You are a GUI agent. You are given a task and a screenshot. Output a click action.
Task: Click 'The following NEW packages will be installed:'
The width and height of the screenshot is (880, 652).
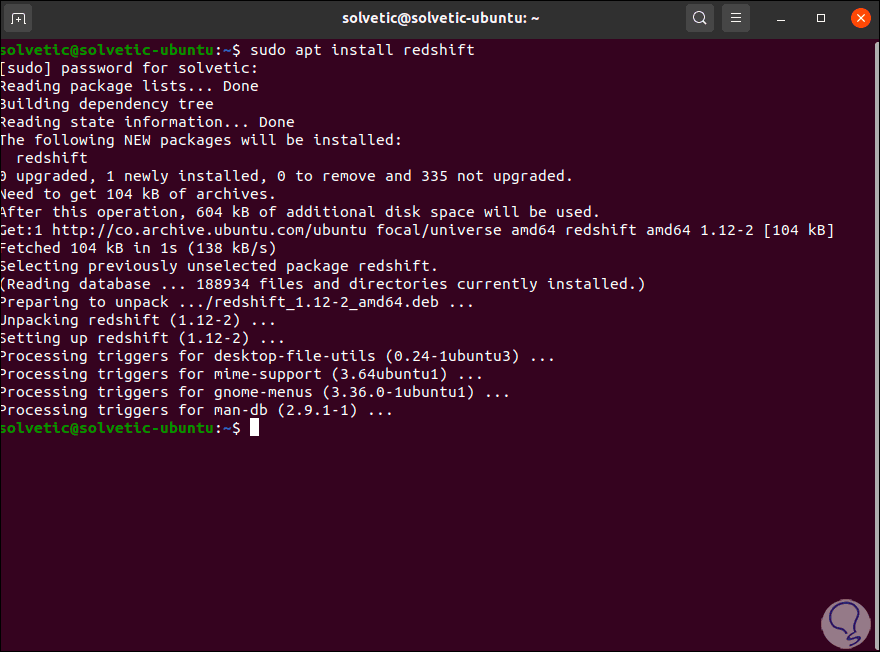click(201, 140)
